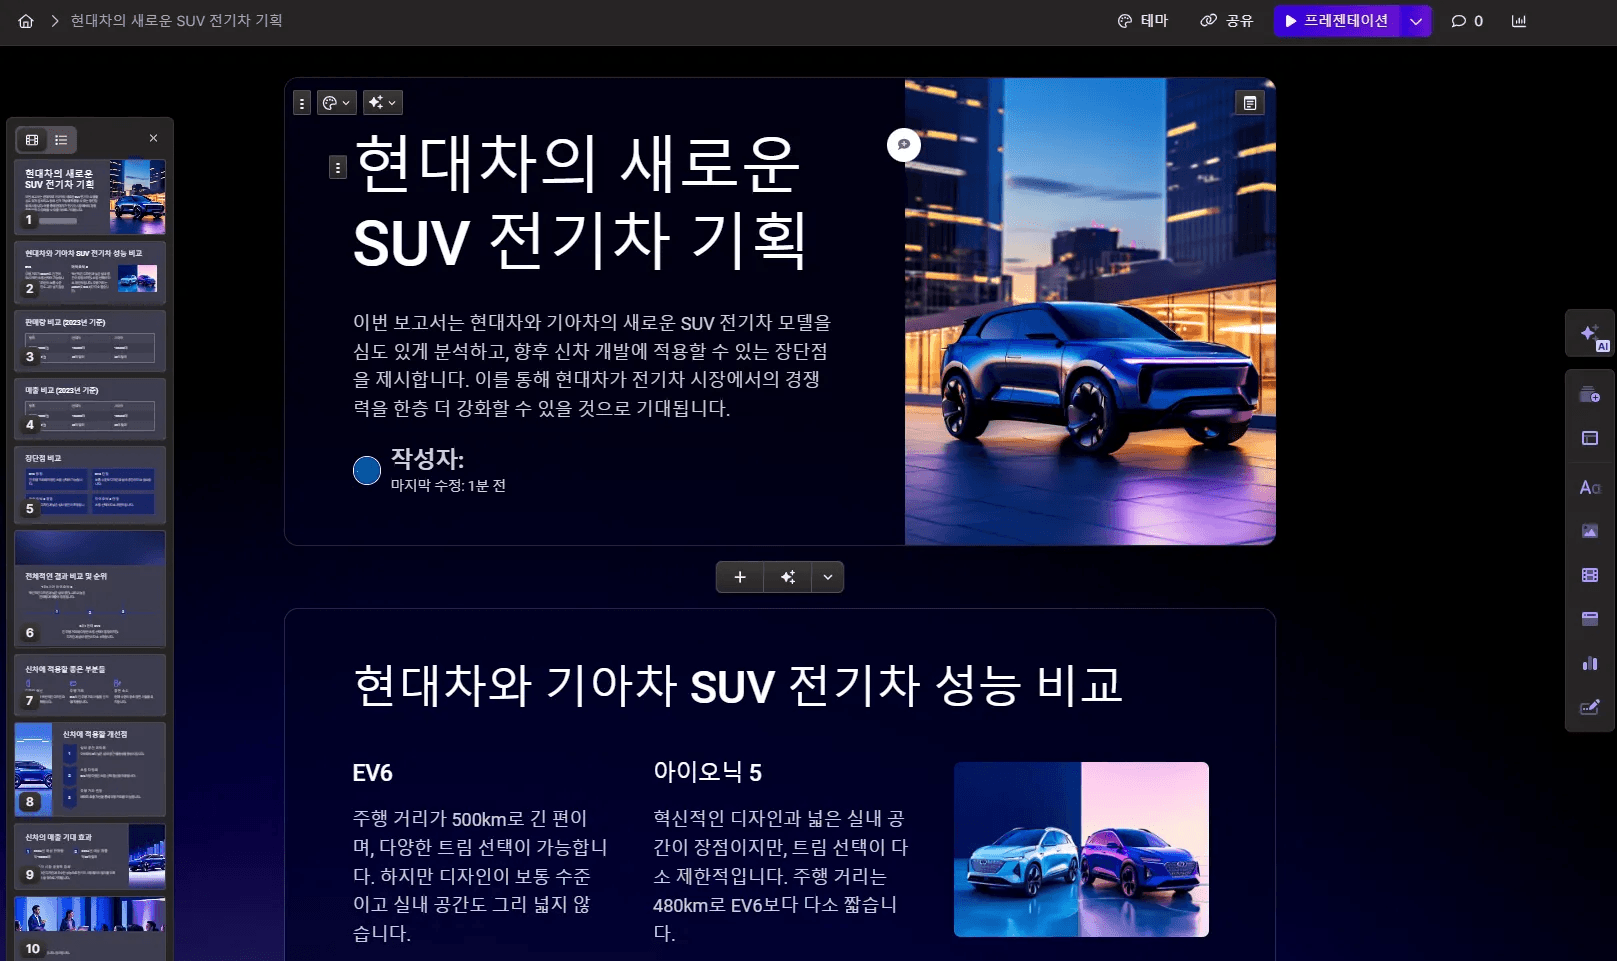Select the SUV hero image

(1090, 312)
